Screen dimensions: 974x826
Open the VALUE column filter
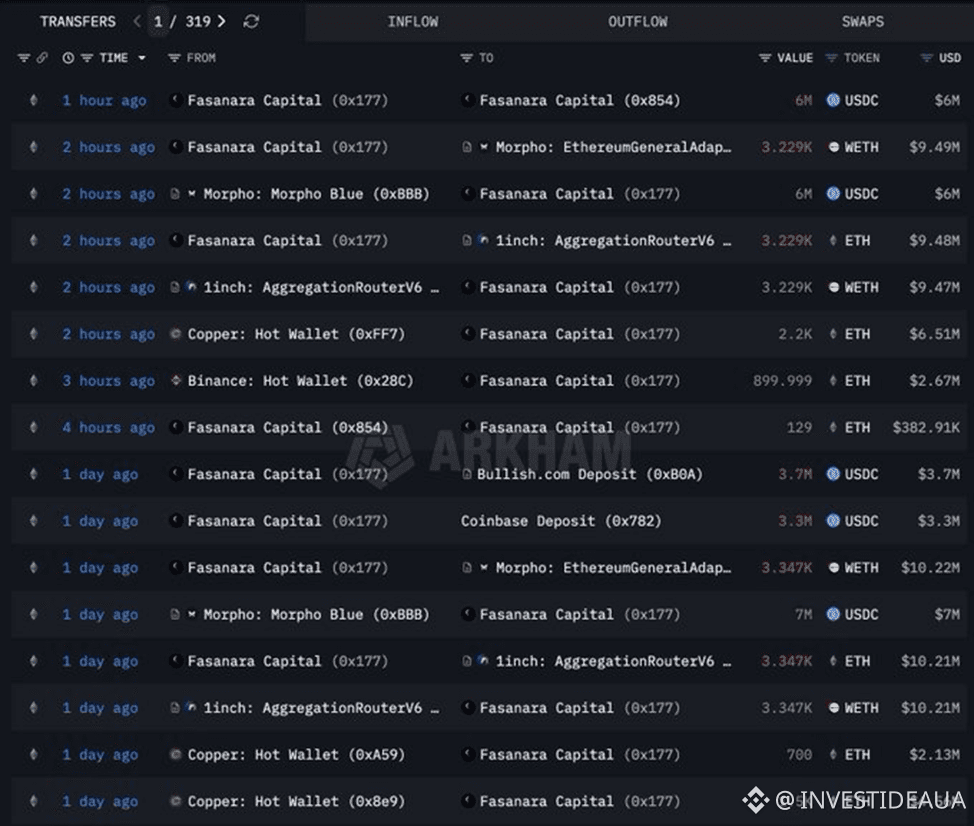[x=765, y=58]
